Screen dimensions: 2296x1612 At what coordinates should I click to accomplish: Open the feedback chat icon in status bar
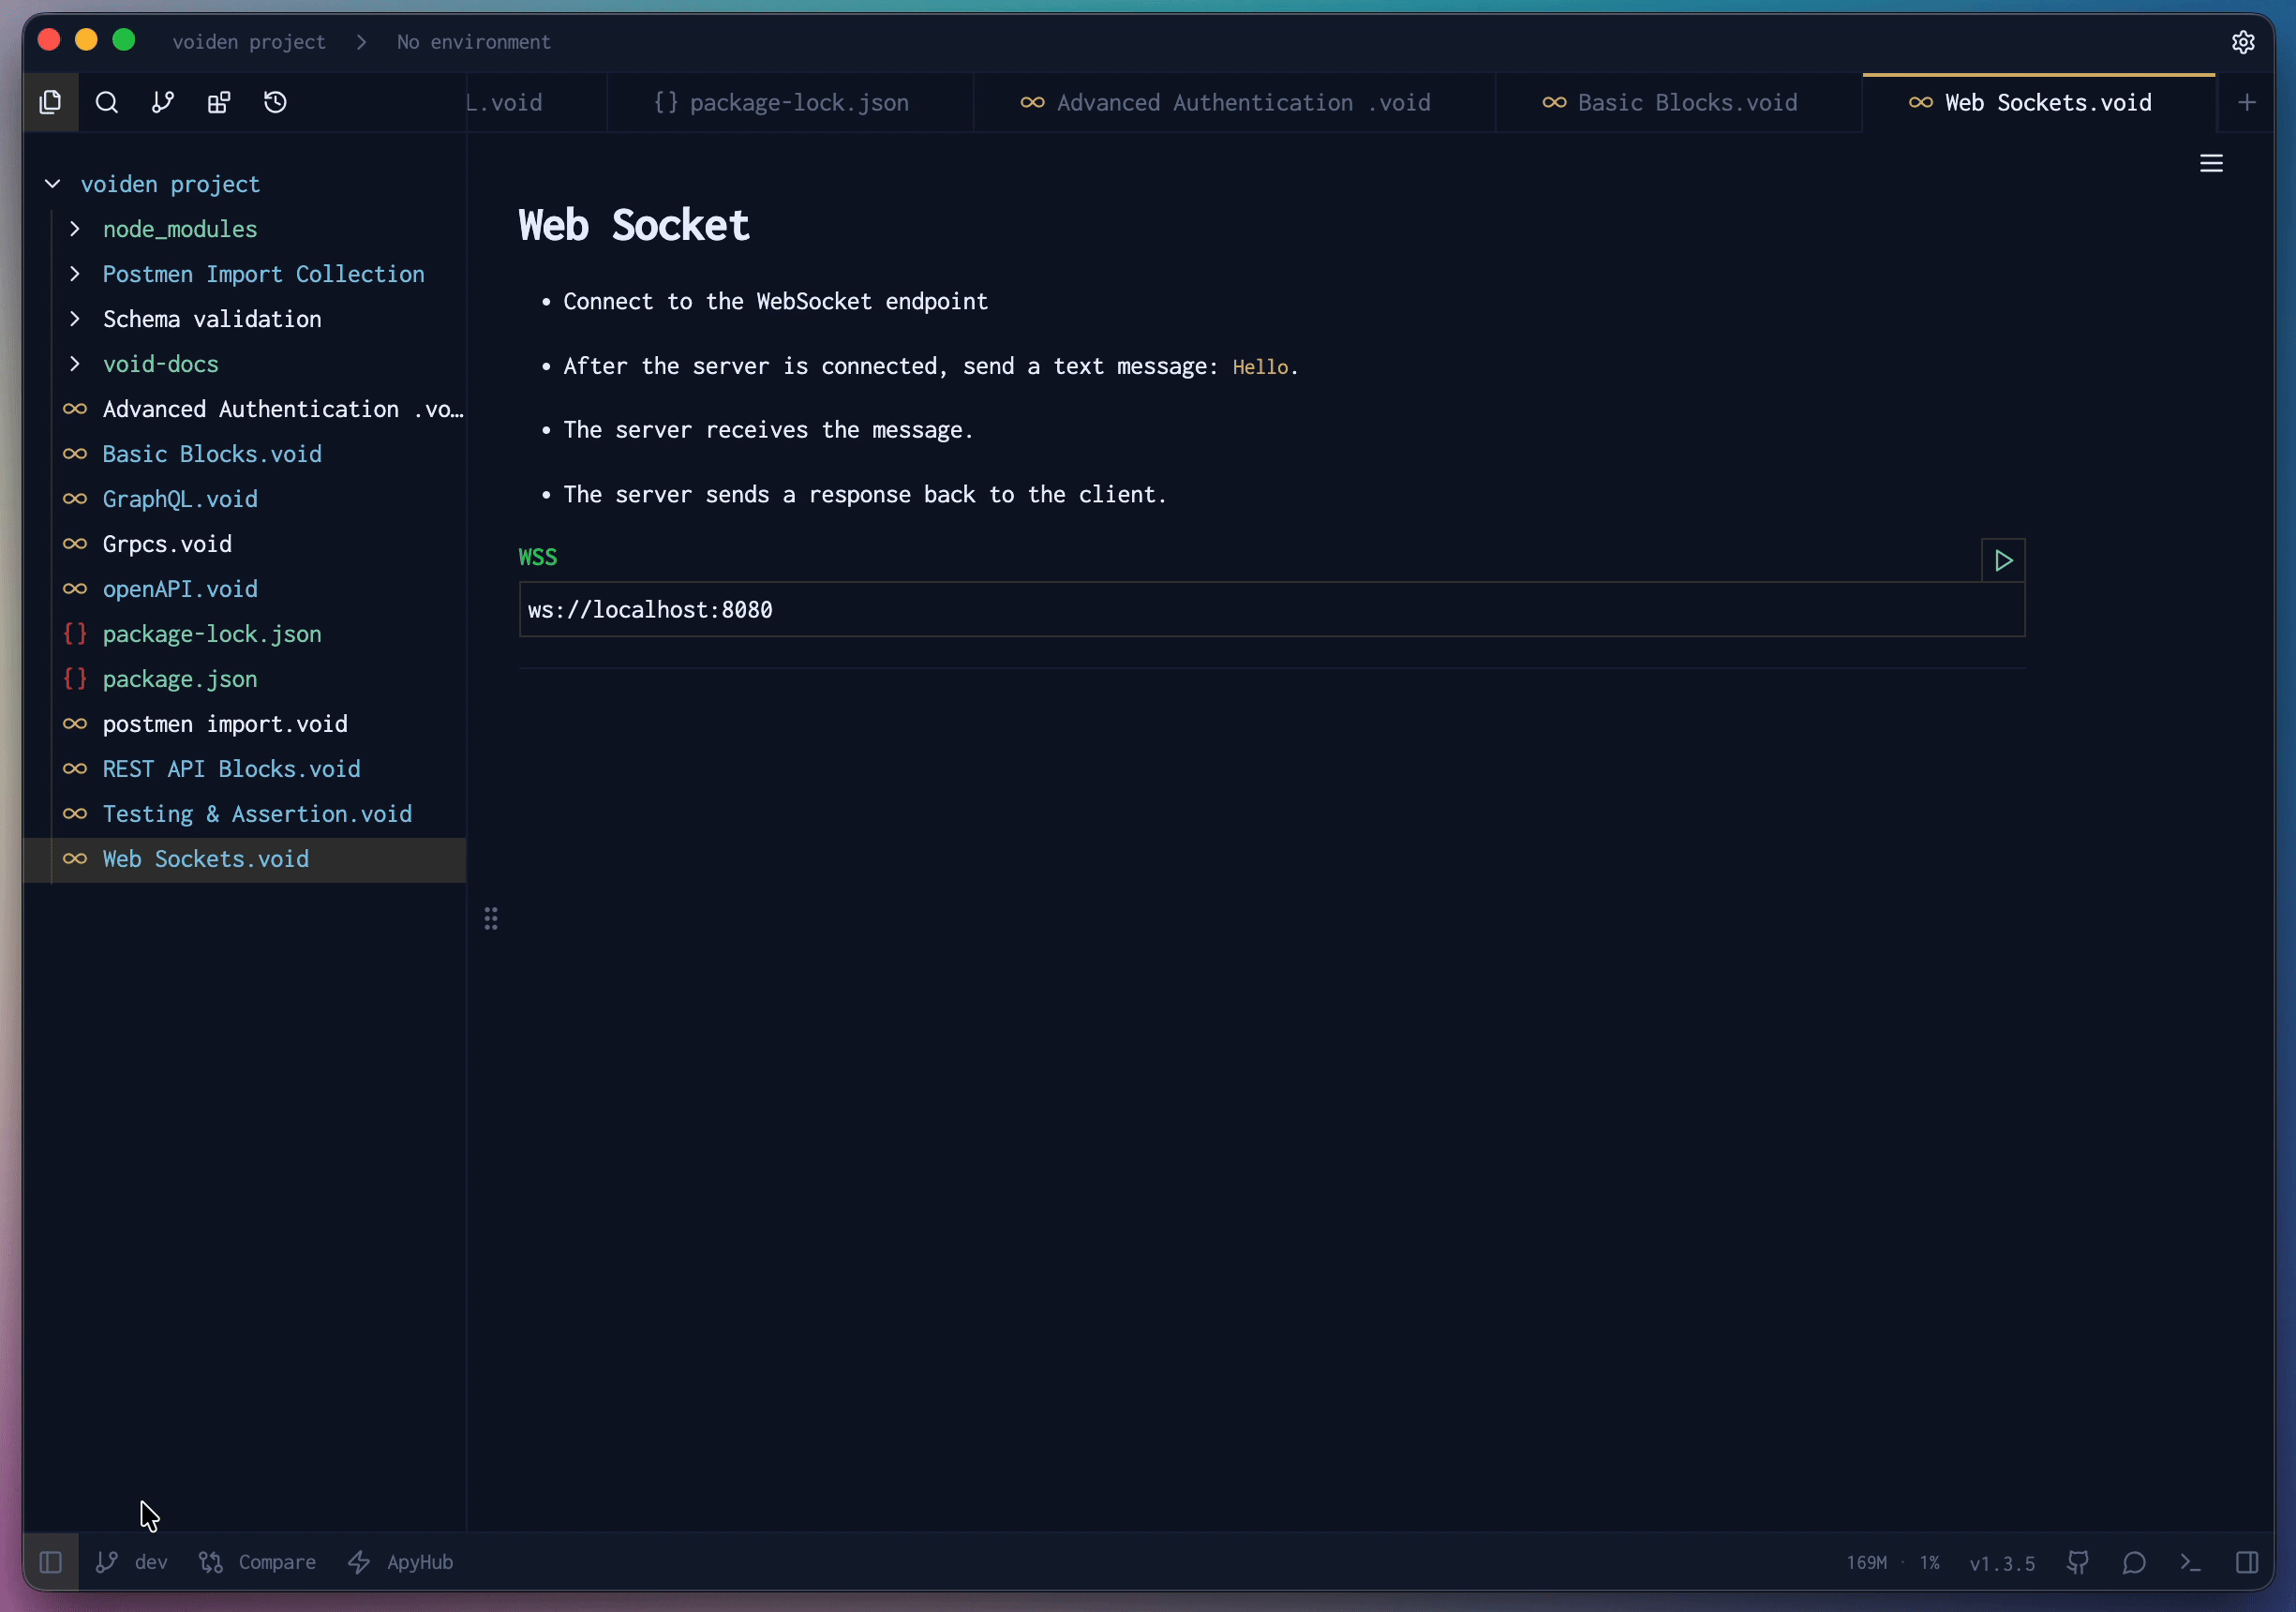[2134, 1562]
